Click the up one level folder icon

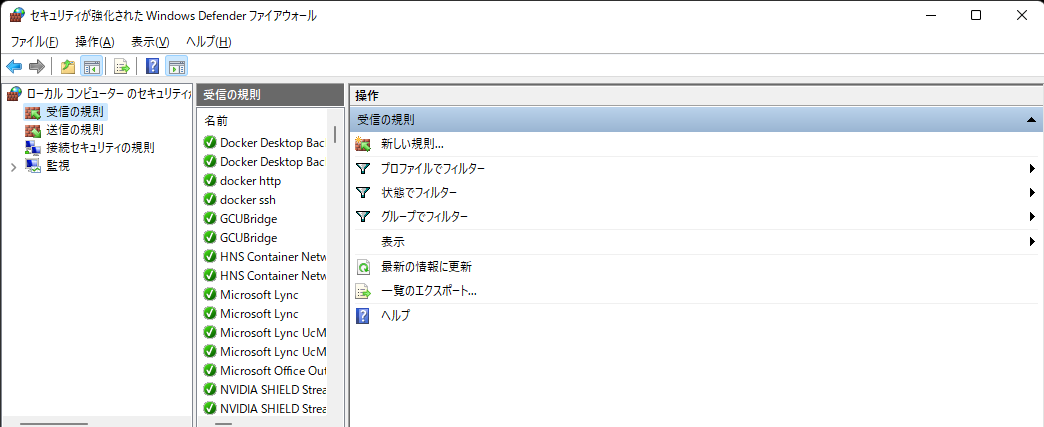point(67,67)
